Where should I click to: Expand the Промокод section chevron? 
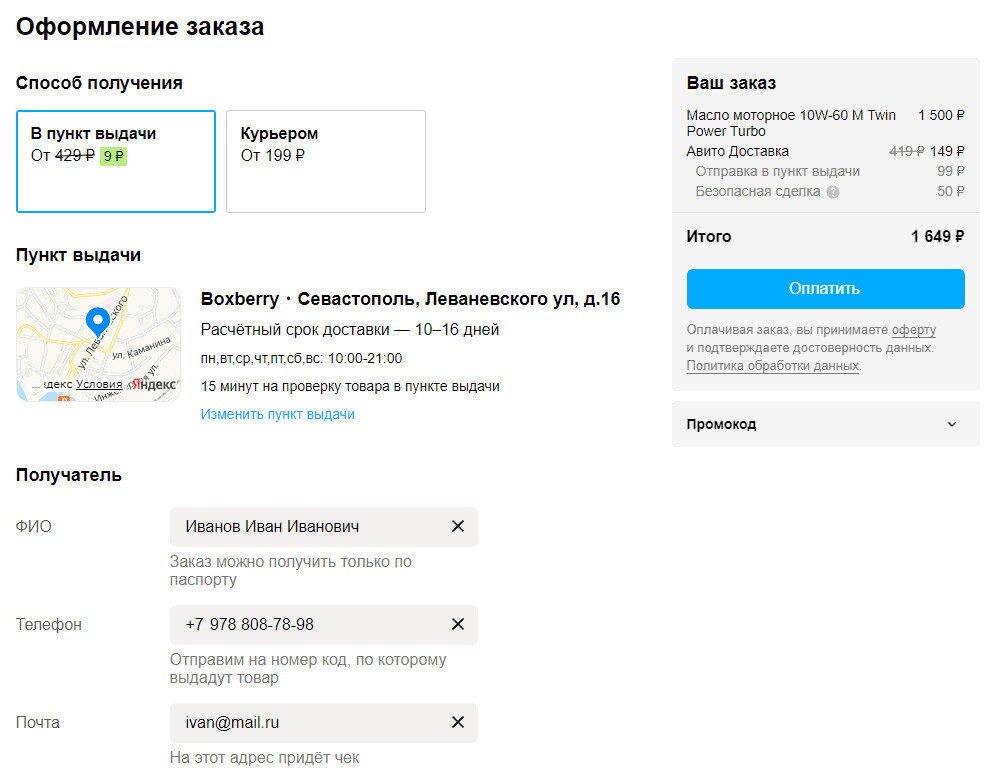952,424
